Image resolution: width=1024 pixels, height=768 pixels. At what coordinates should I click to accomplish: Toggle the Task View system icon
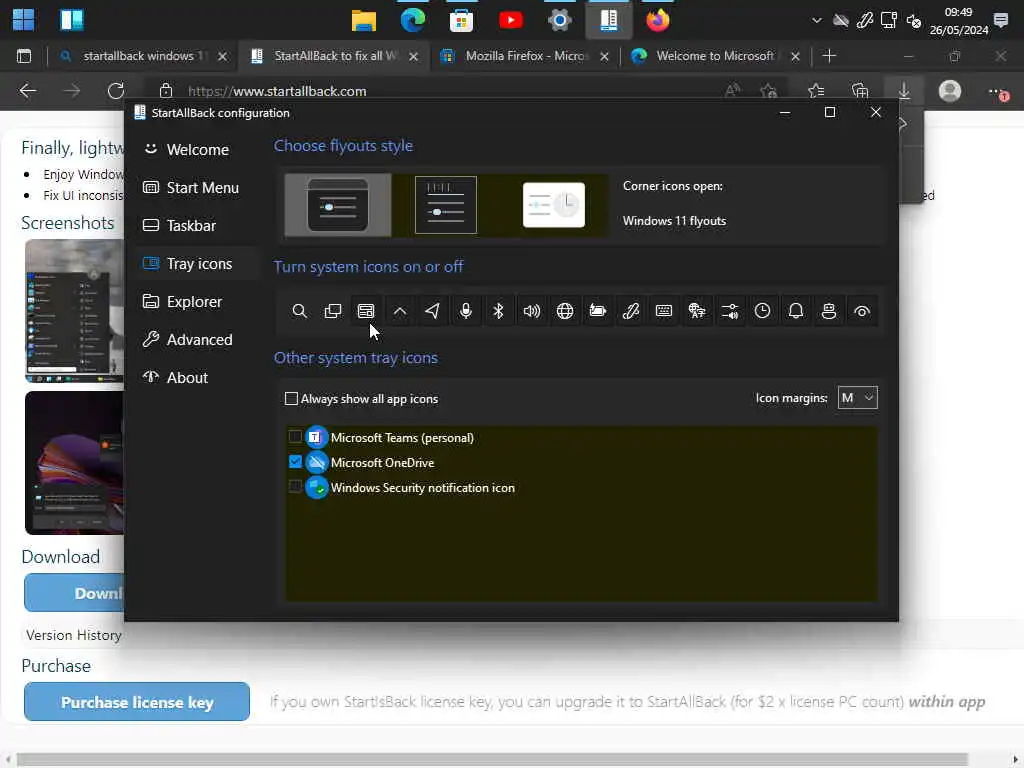pos(332,311)
